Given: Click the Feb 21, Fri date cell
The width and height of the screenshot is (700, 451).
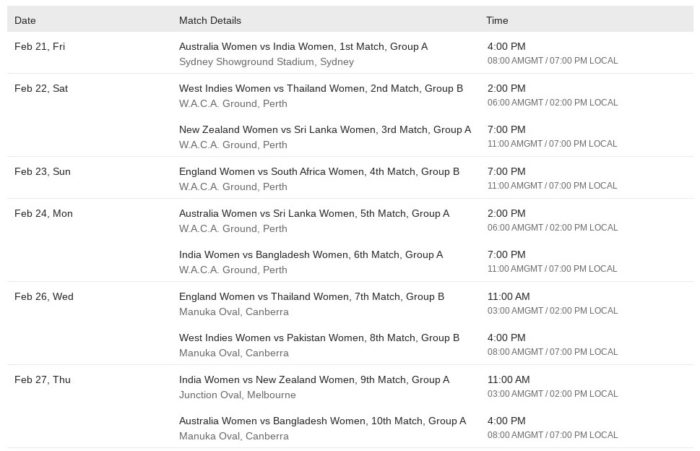Looking at the screenshot, I should tap(40, 46).
